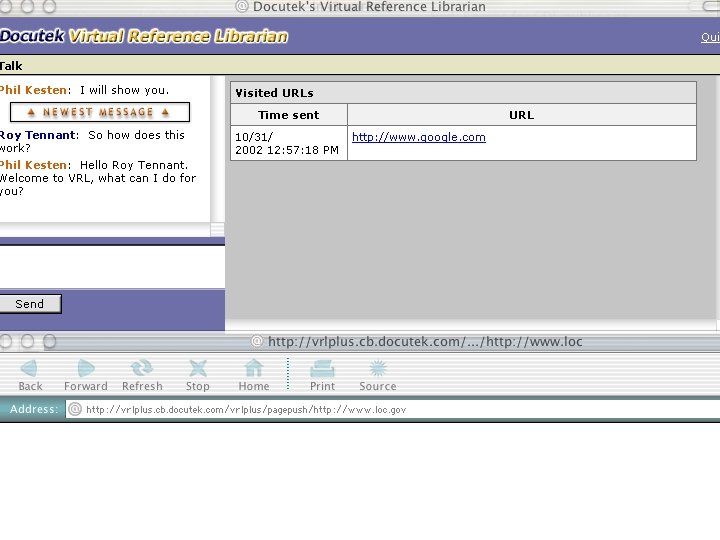Click the Time sent column header

point(289,115)
